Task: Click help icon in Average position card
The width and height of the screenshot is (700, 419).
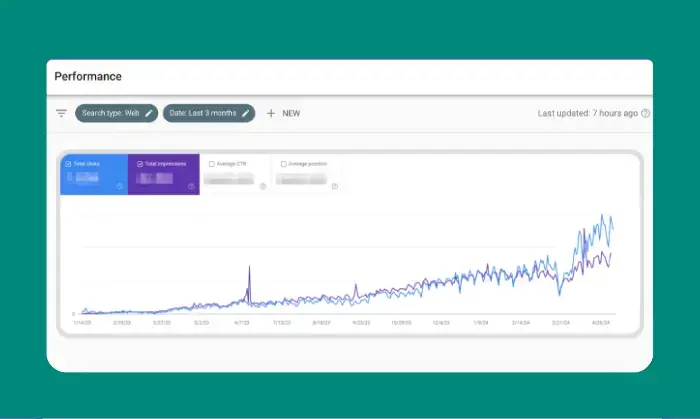Action: (x=334, y=186)
